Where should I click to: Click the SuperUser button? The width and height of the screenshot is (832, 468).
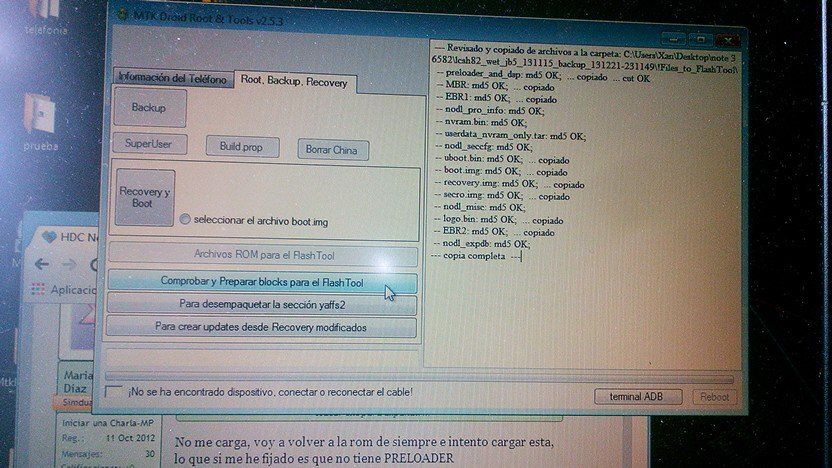(149, 144)
